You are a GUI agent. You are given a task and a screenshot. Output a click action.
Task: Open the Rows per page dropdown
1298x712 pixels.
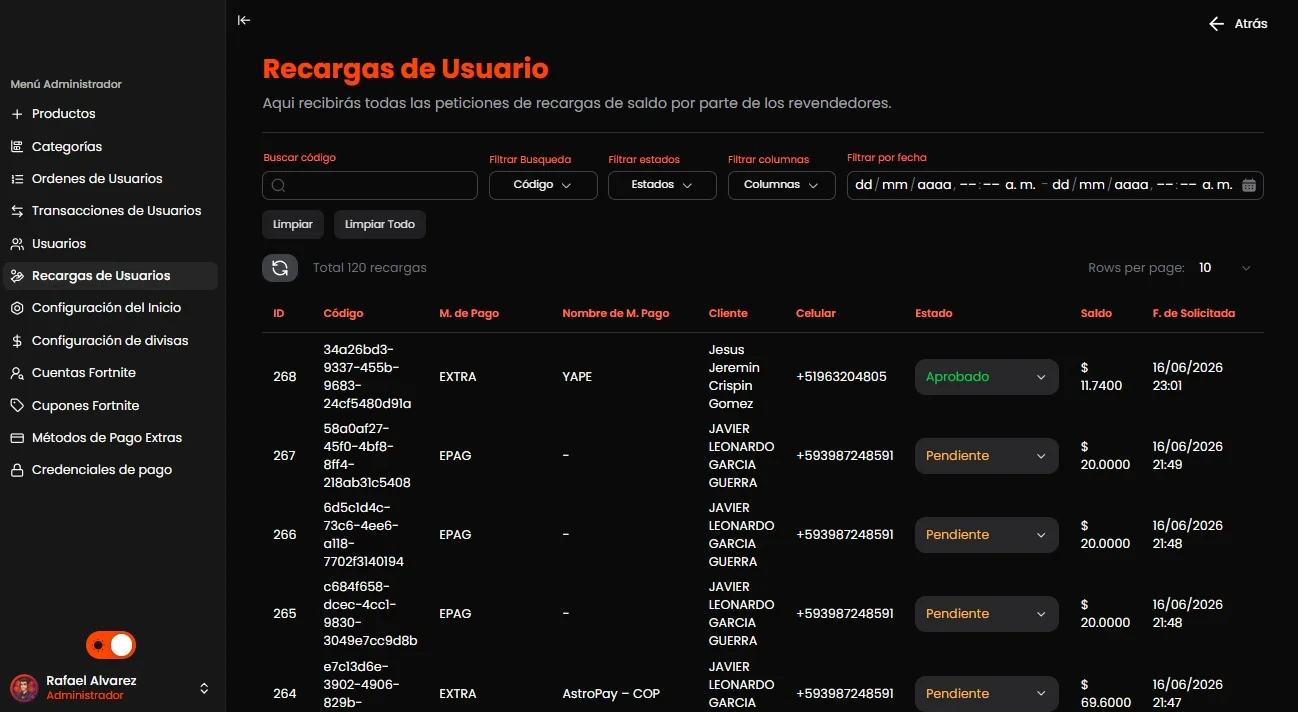[1225, 268]
